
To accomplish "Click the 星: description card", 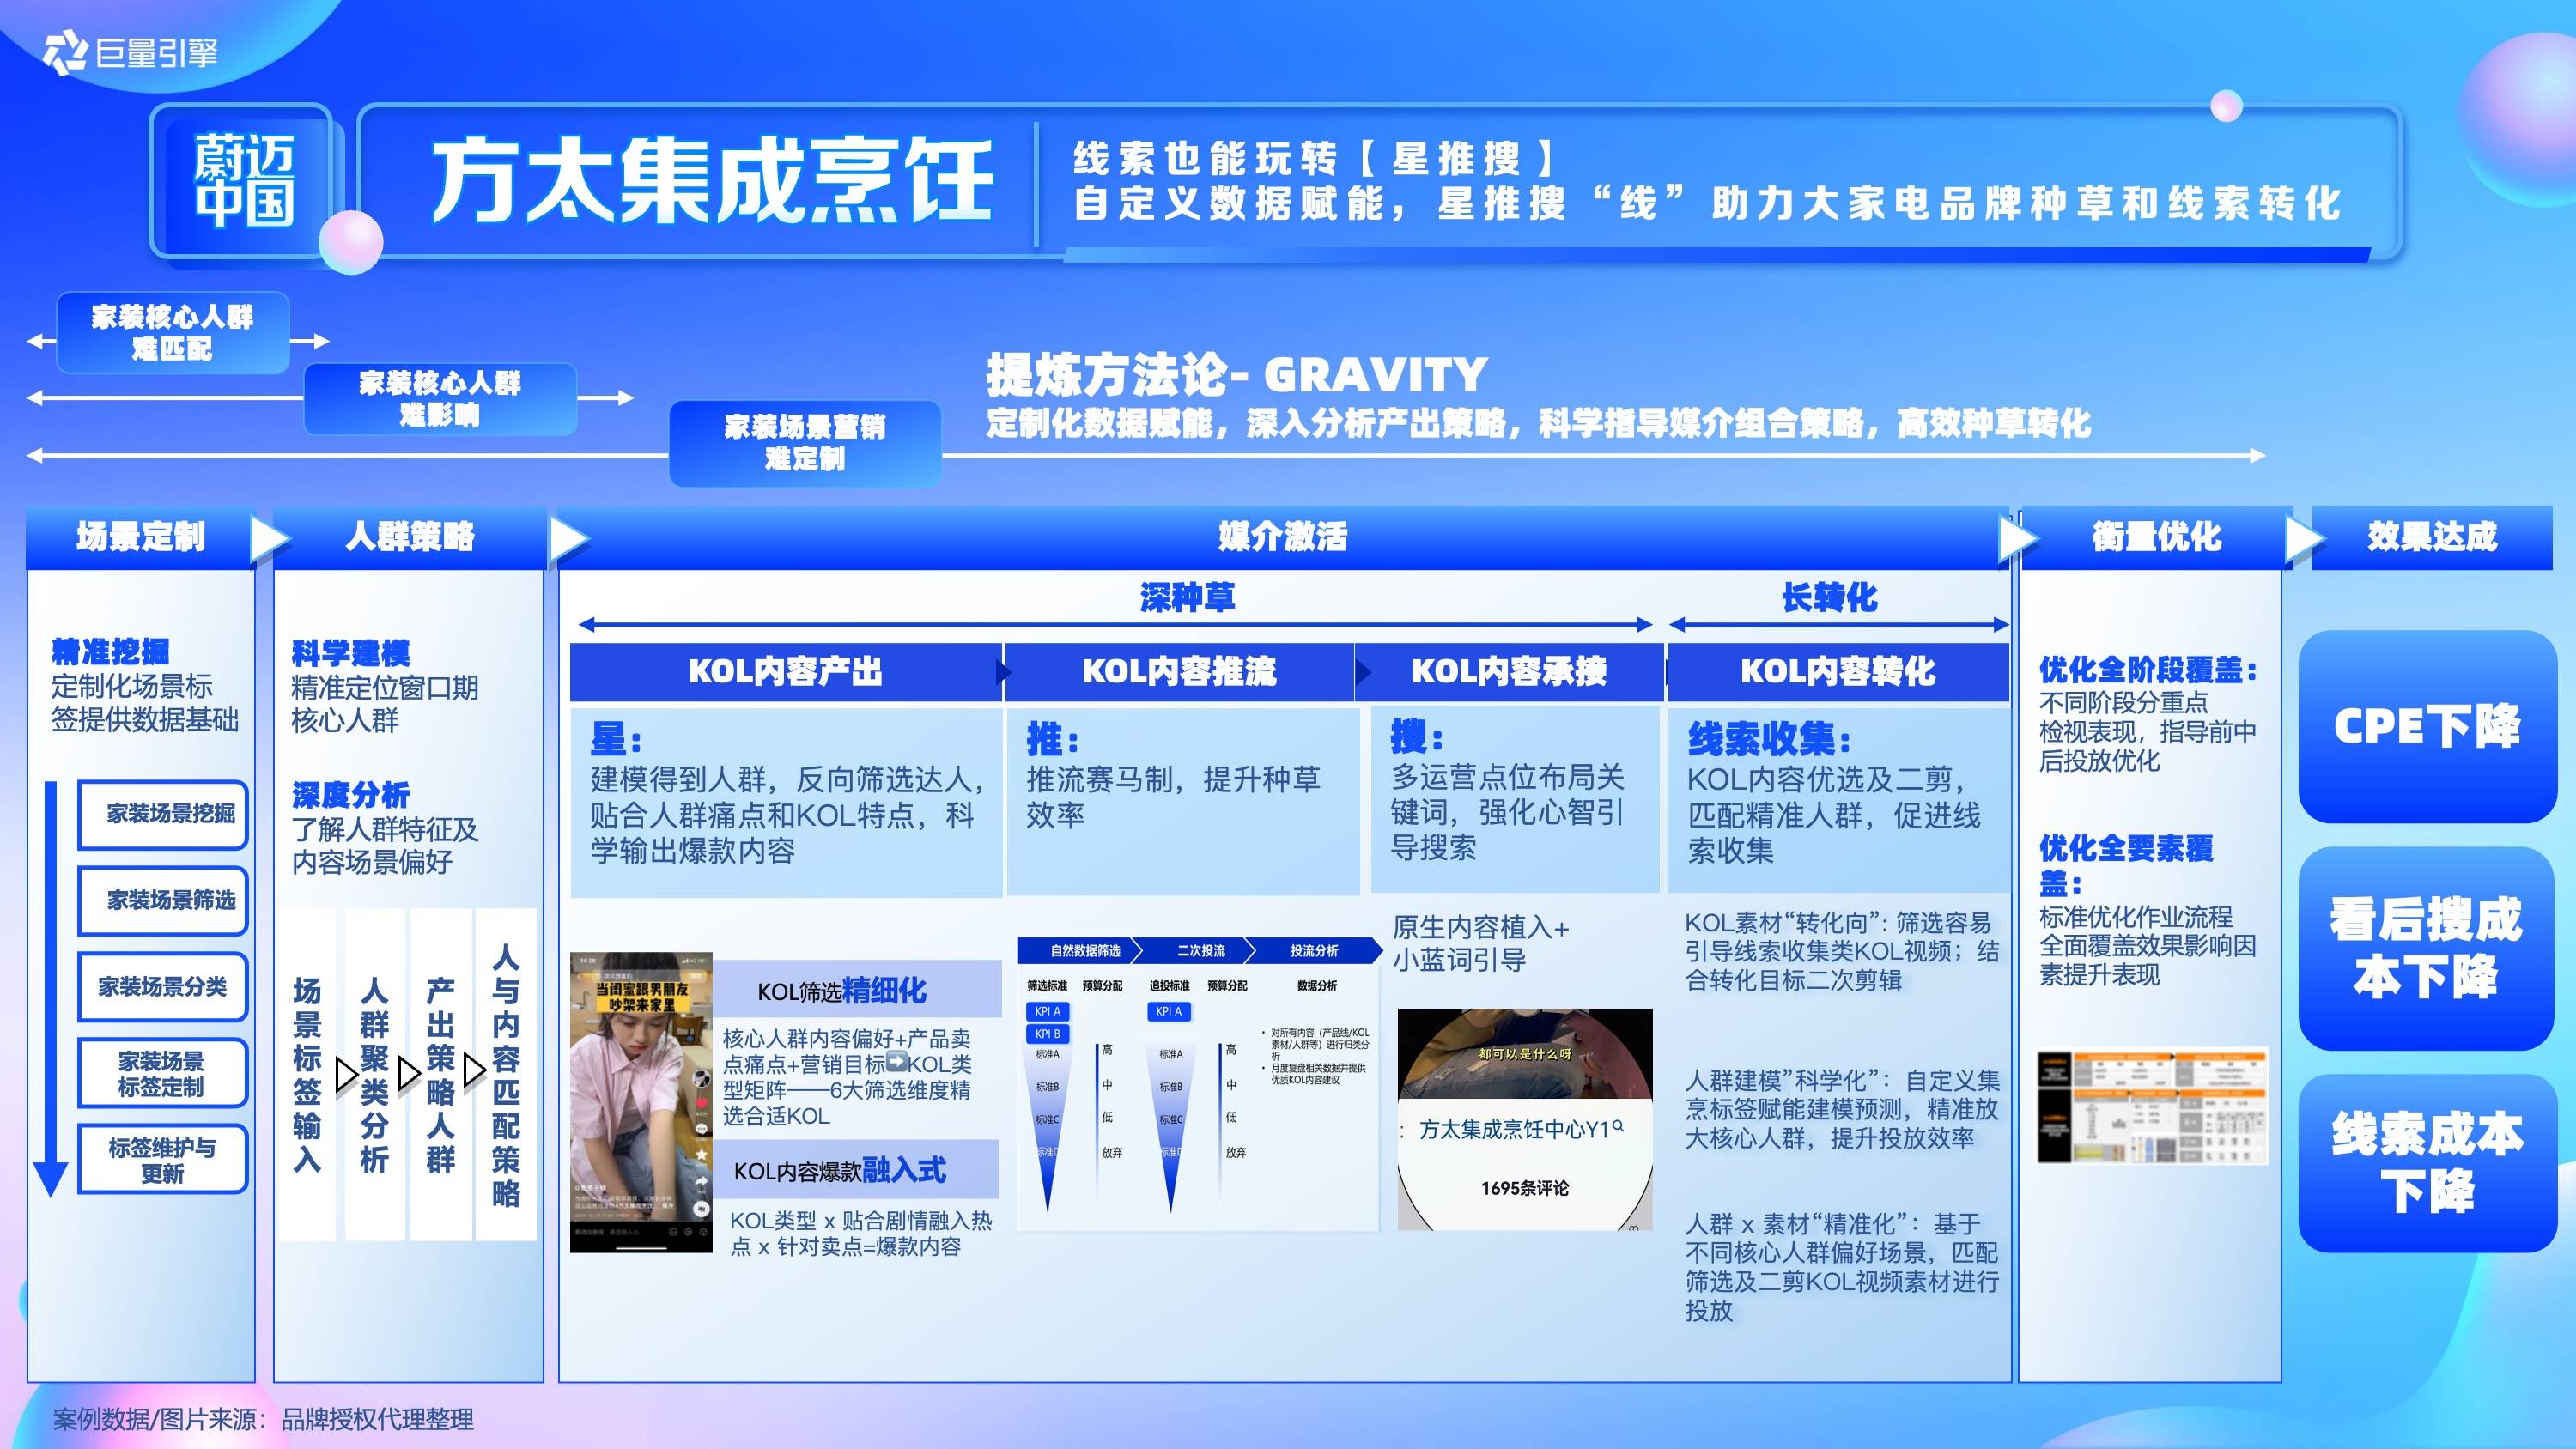I will click(x=786, y=802).
